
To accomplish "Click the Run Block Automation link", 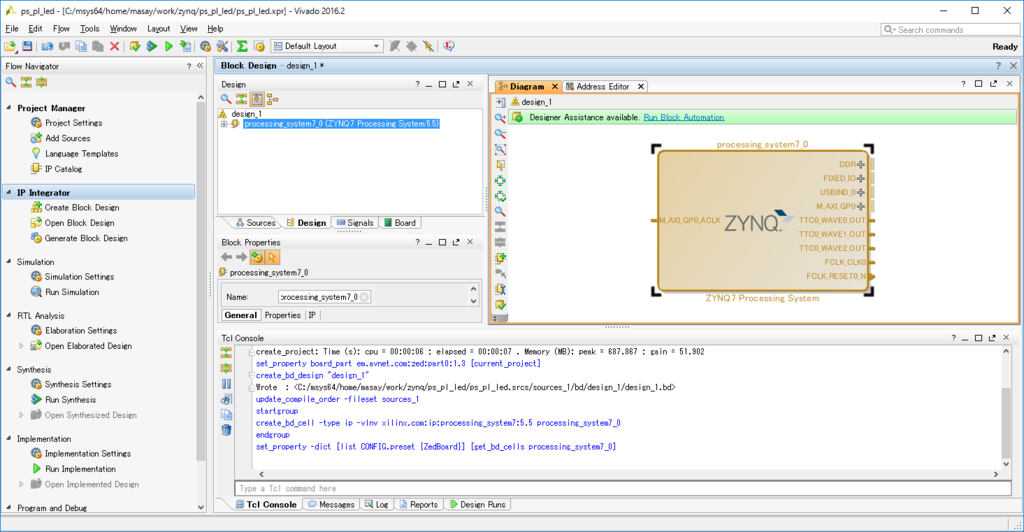I will click(684, 117).
